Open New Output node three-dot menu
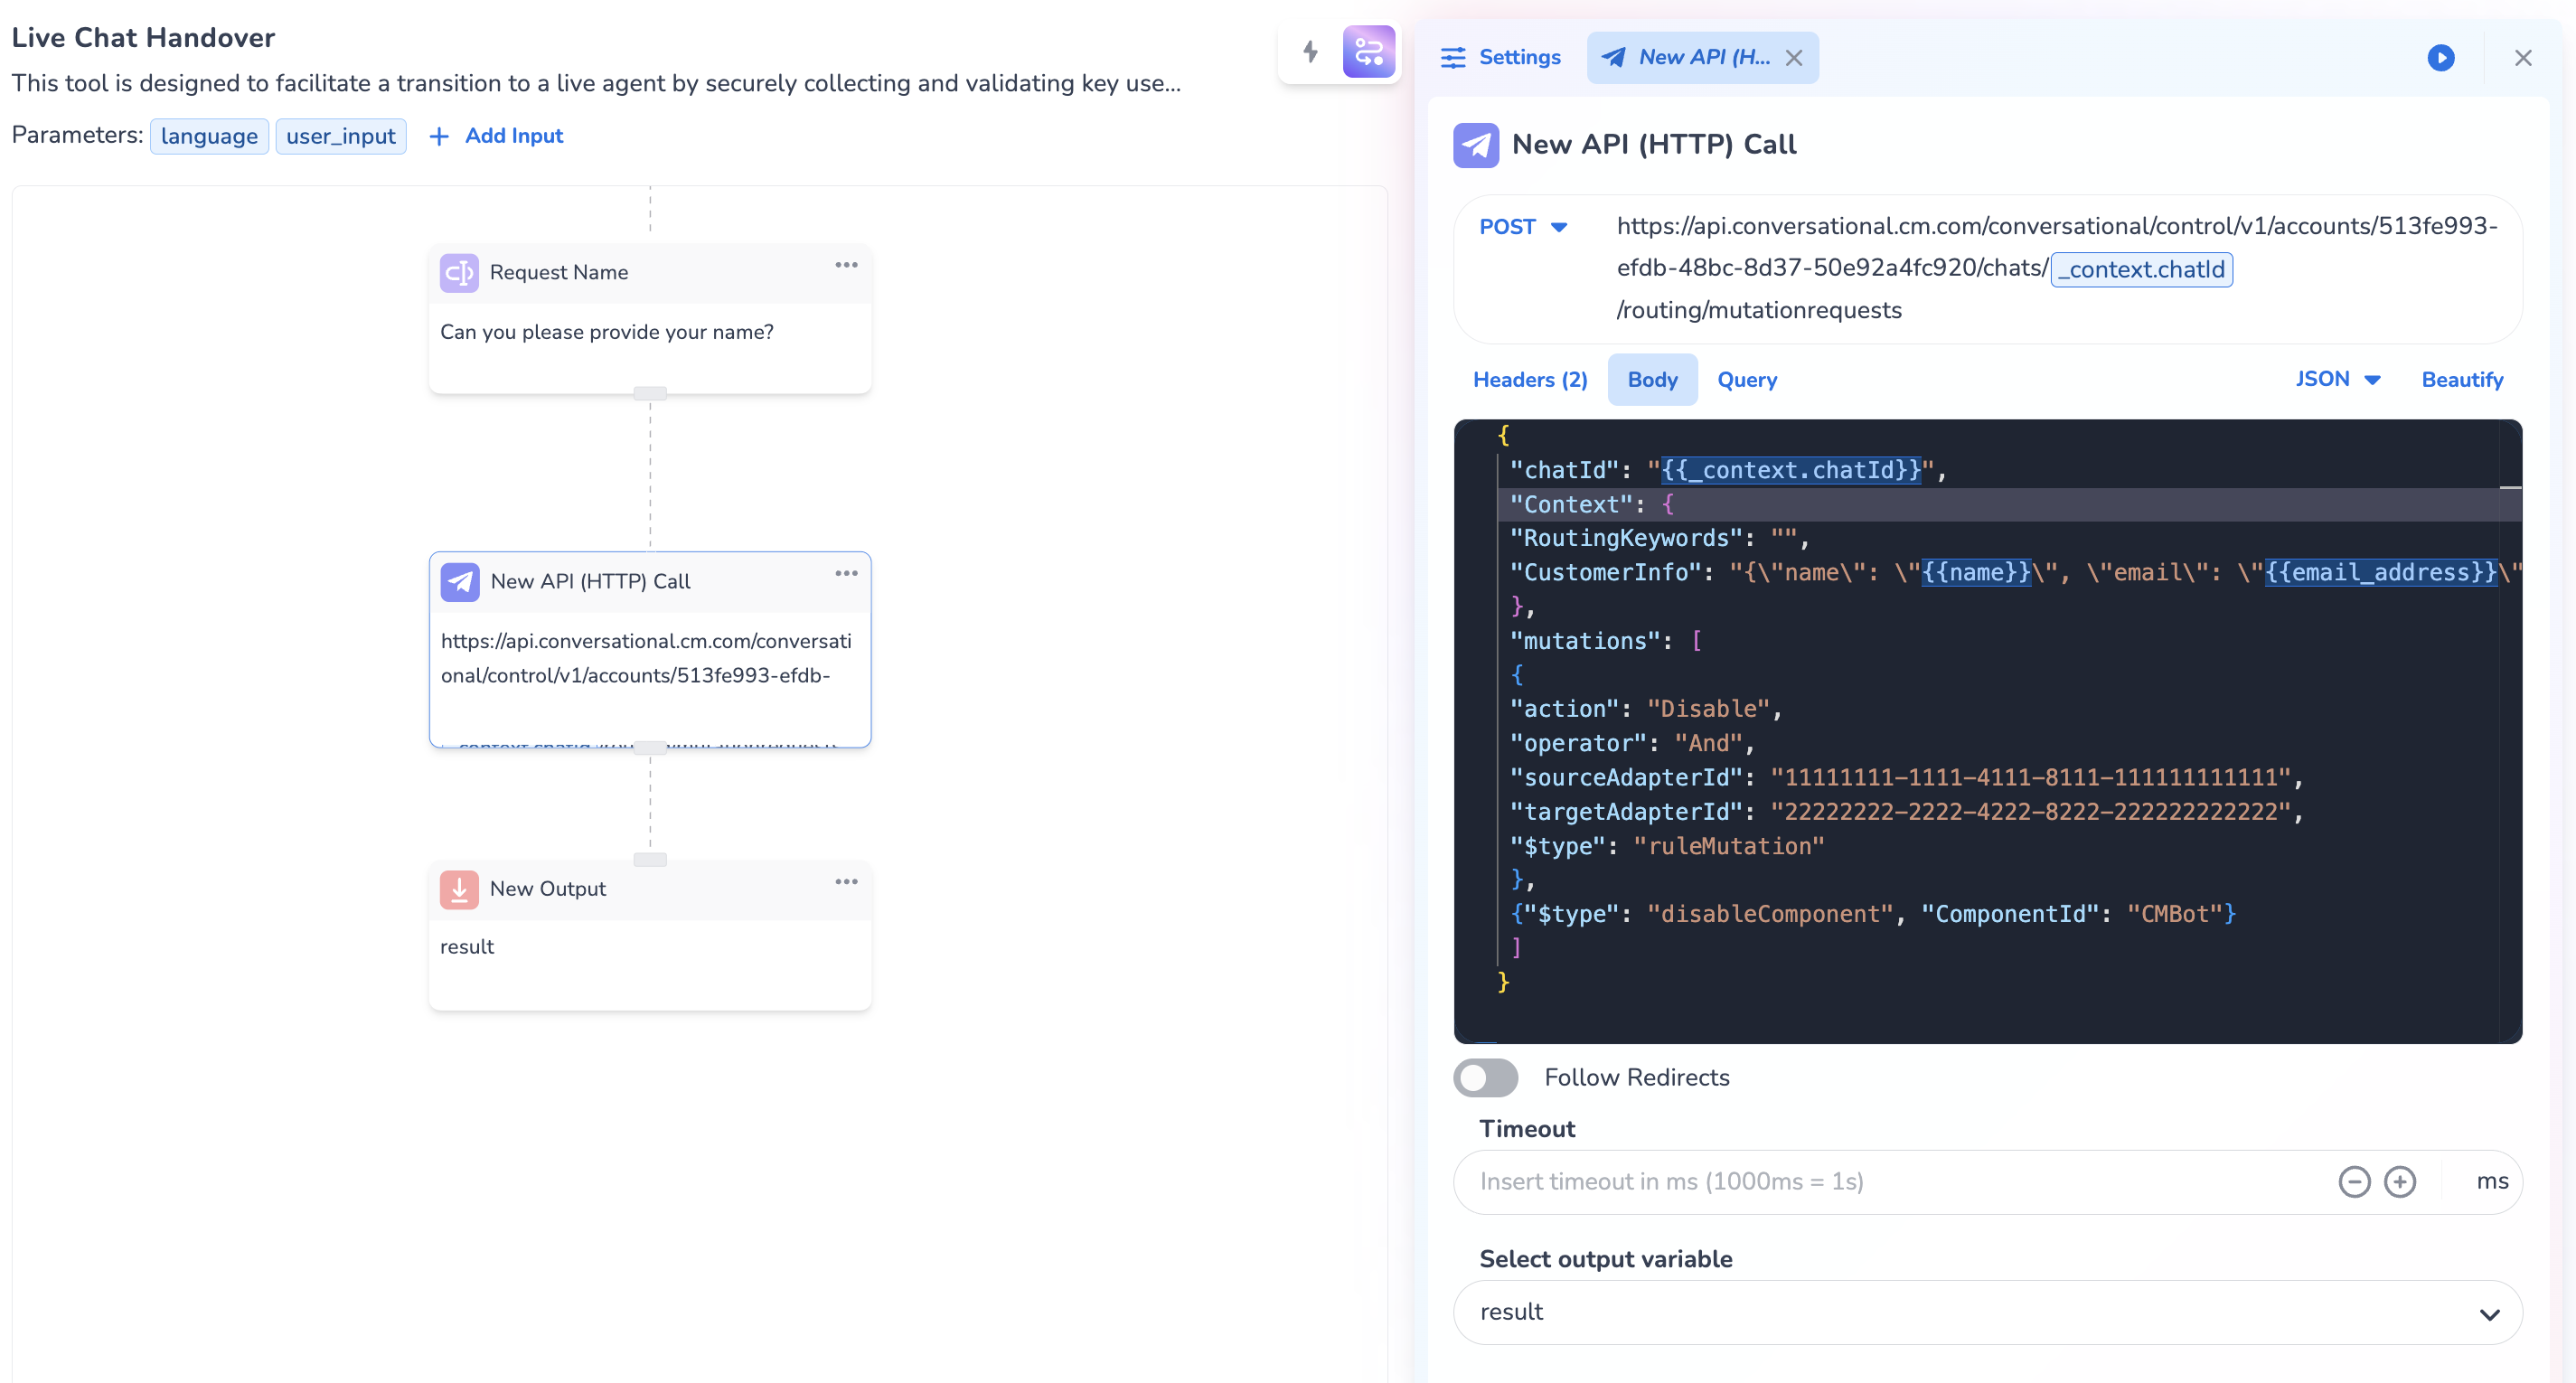 pyautogui.click(x=846, y=881)
